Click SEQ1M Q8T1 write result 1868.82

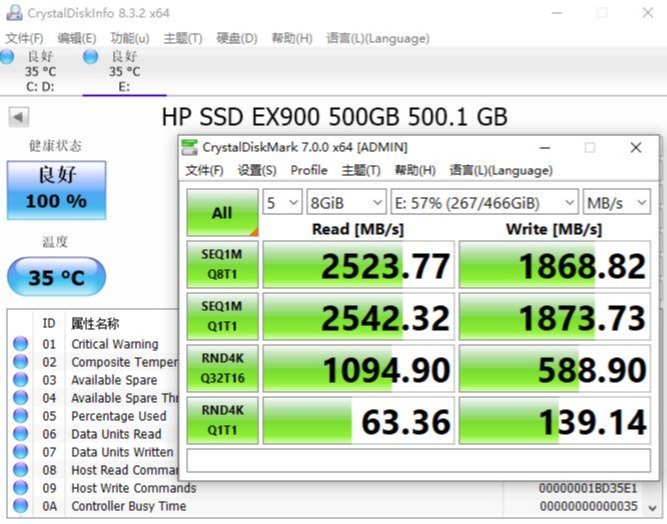point(555,264)
